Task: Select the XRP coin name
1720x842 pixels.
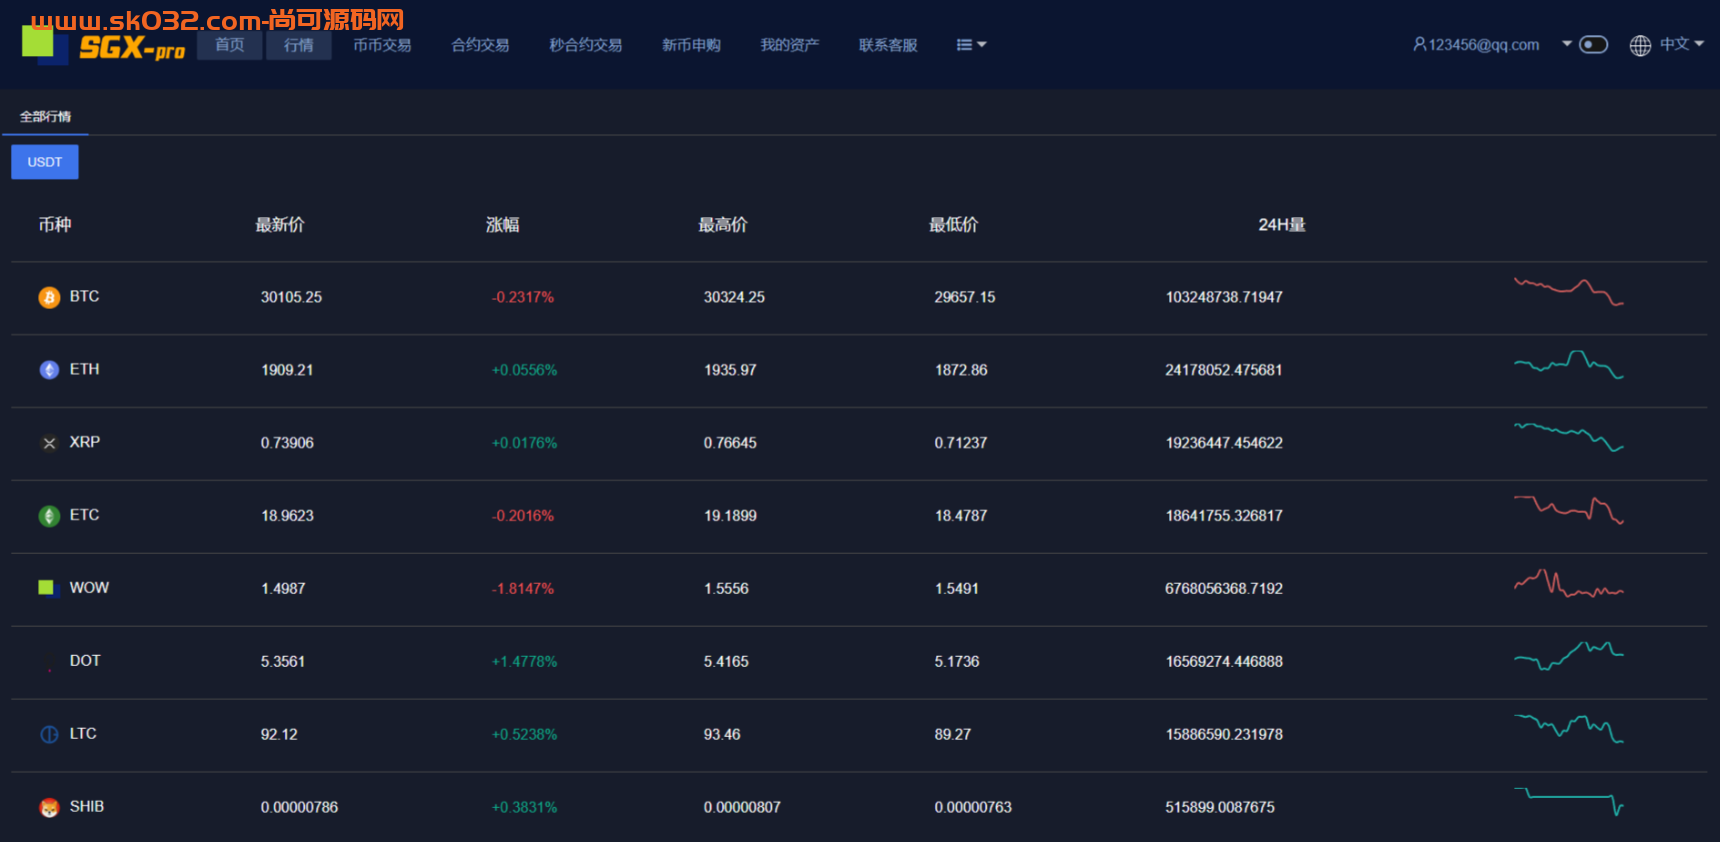Action: click(85, 442)
